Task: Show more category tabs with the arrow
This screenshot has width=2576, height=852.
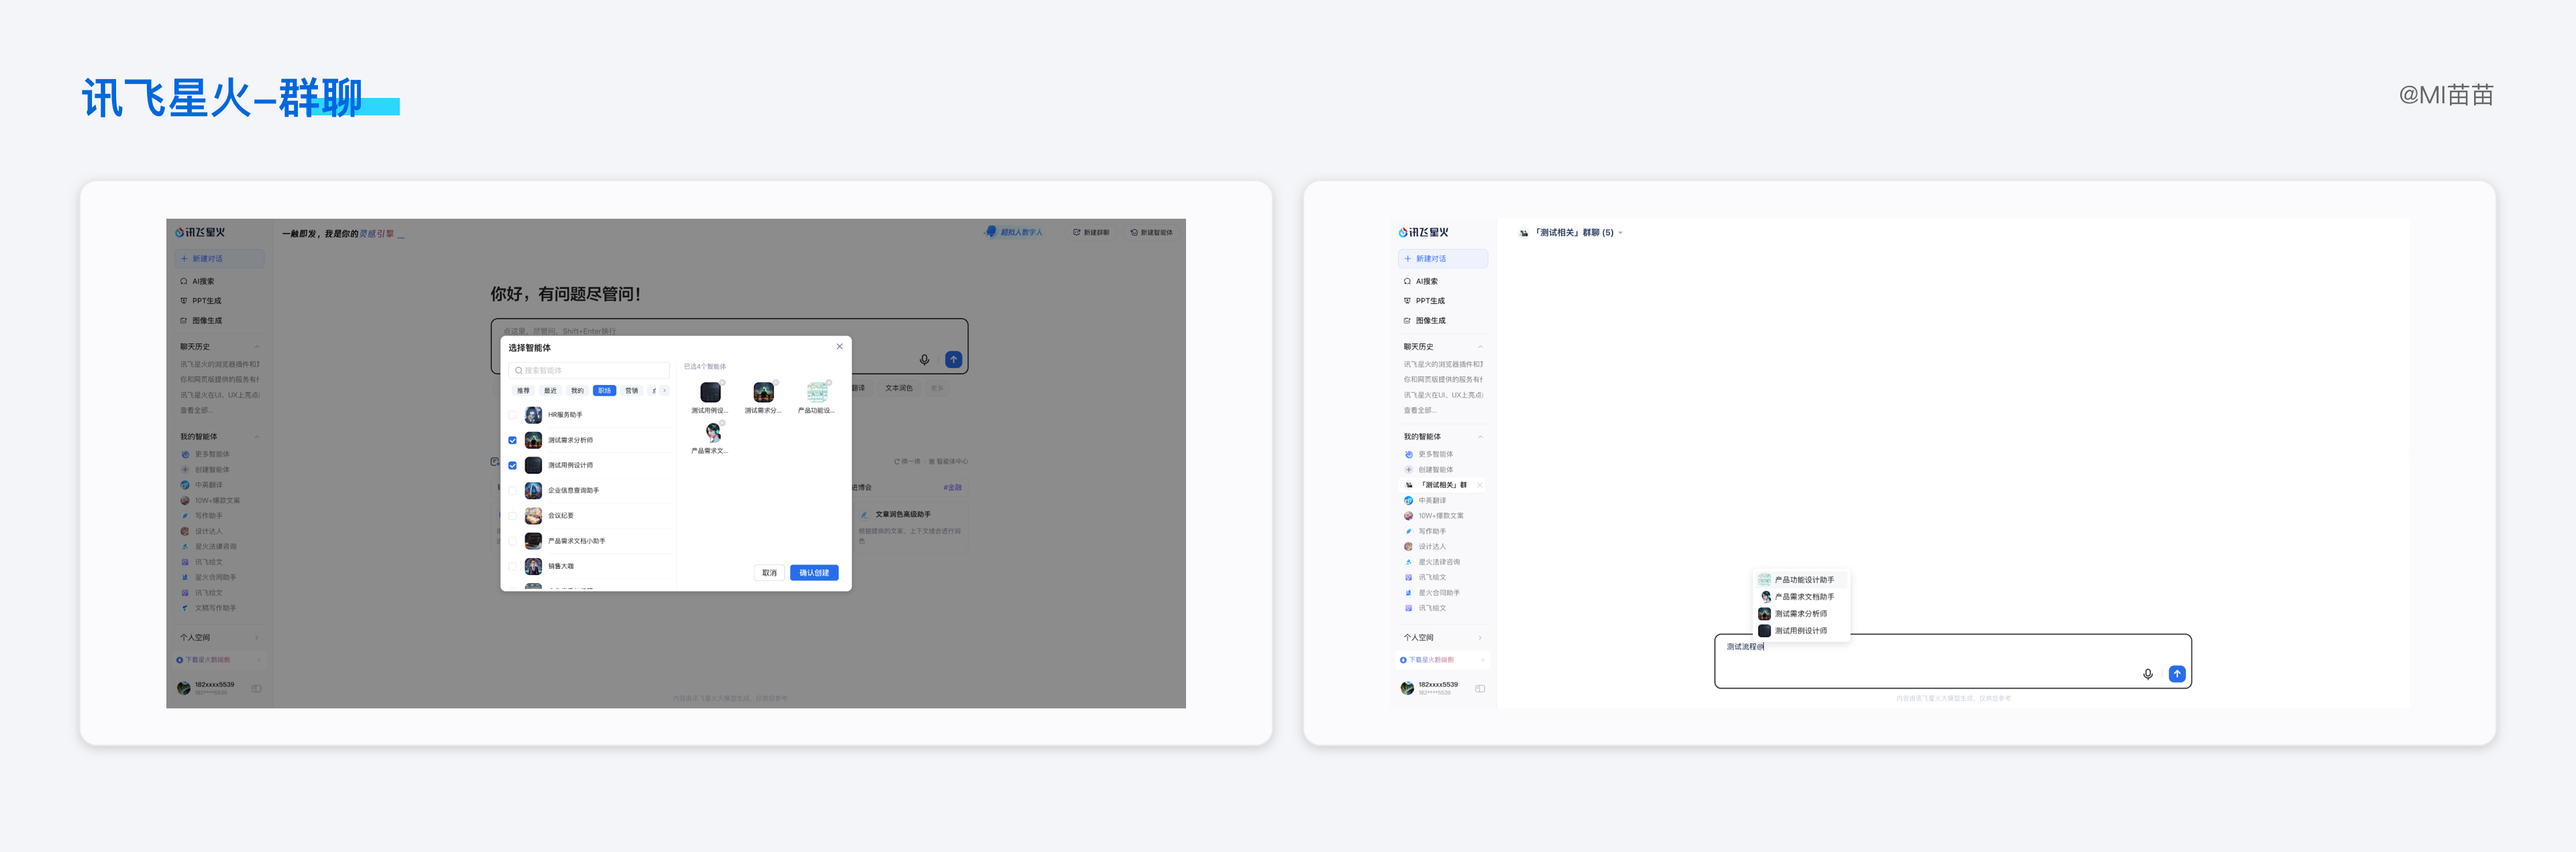Action: (x=664, y=390)
